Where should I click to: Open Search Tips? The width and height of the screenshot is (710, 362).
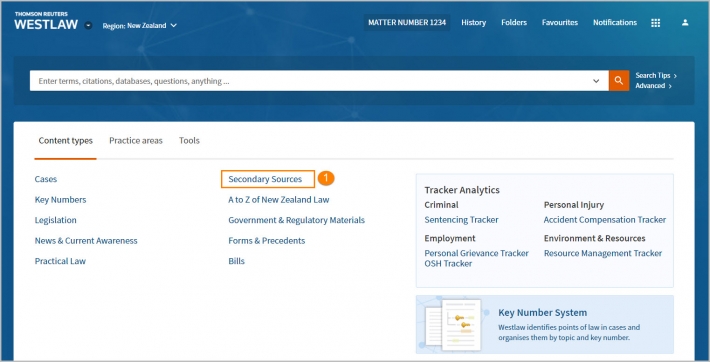coord(656,76)
